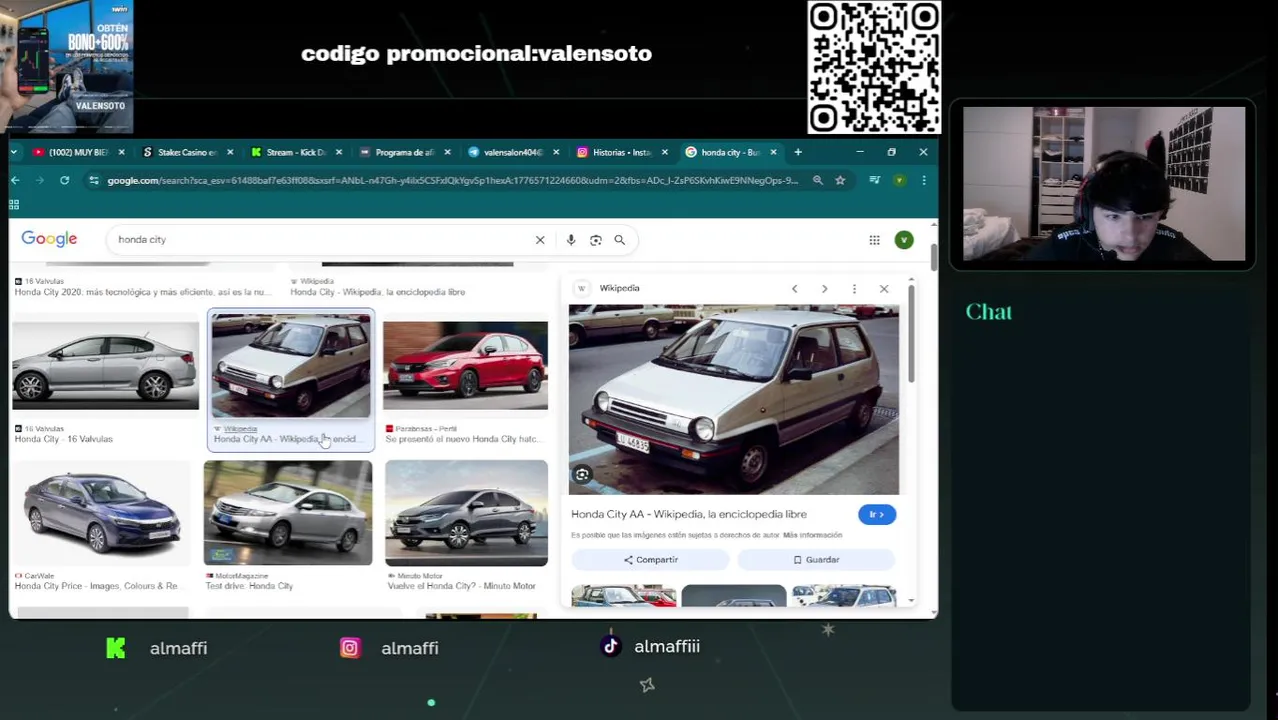Bookmark this page with the star

(840, 180)
